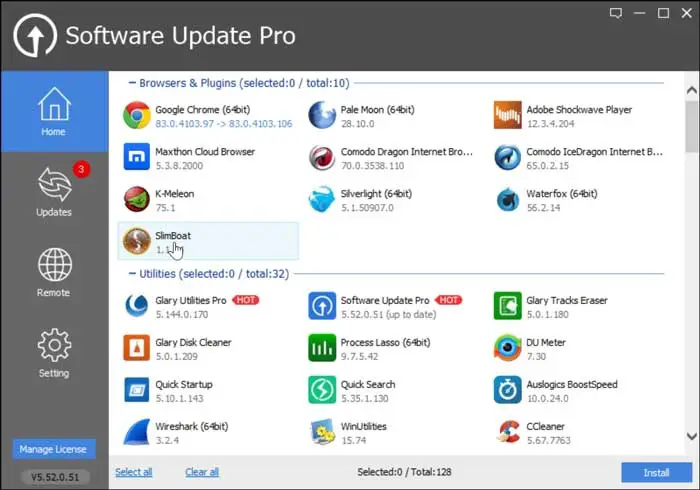Click the Comodo Dragon browser icon
The image size is (700, 490).
tap(322, 158)
